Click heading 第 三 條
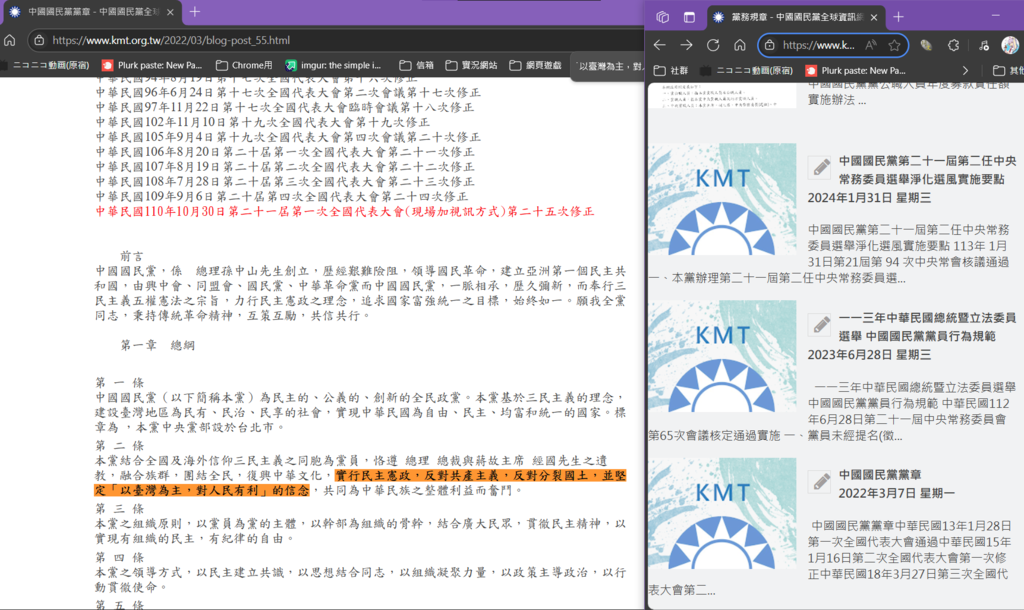Viewport: 1024px width, 610px height. point(120,508)
